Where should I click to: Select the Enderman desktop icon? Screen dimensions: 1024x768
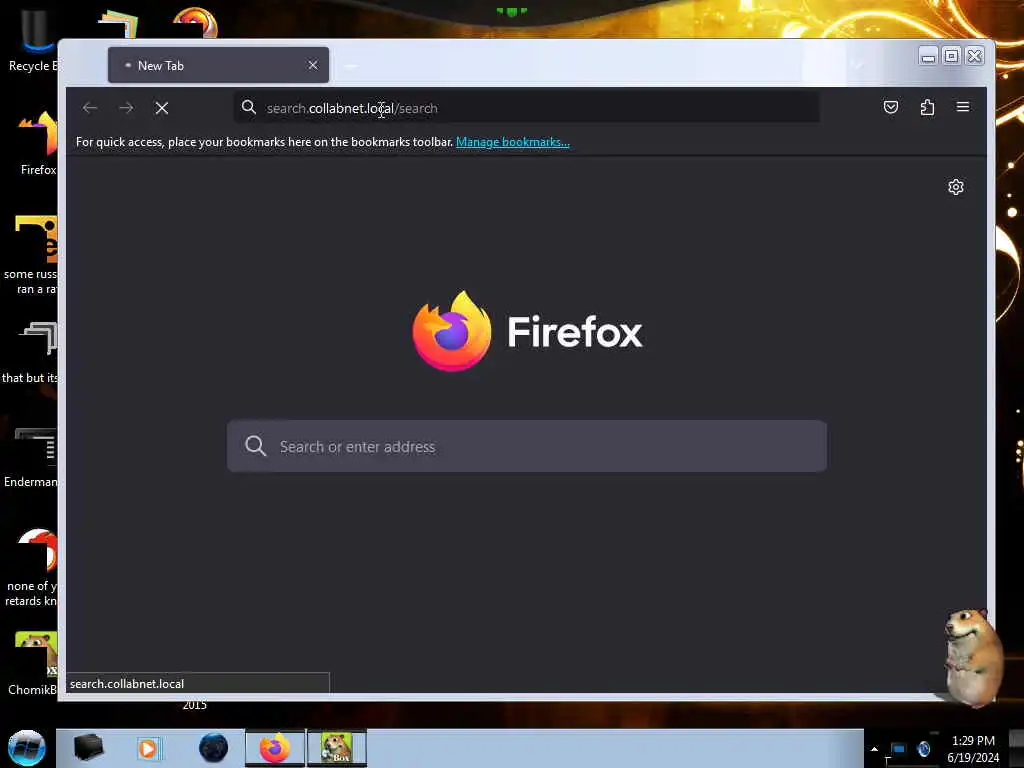[31, 457]
